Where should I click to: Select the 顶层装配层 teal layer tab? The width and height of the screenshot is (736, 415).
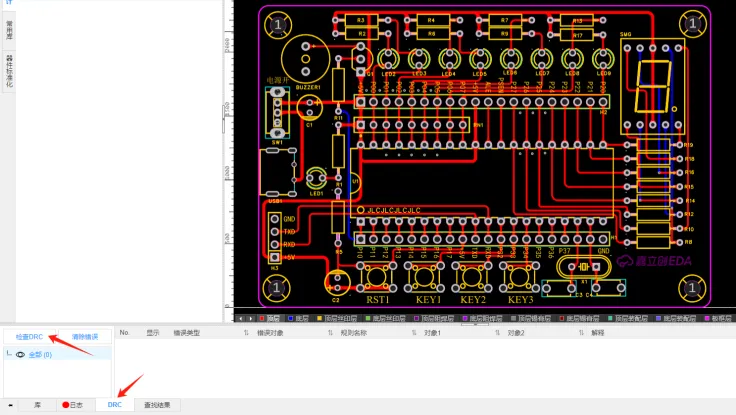point(629,318)
